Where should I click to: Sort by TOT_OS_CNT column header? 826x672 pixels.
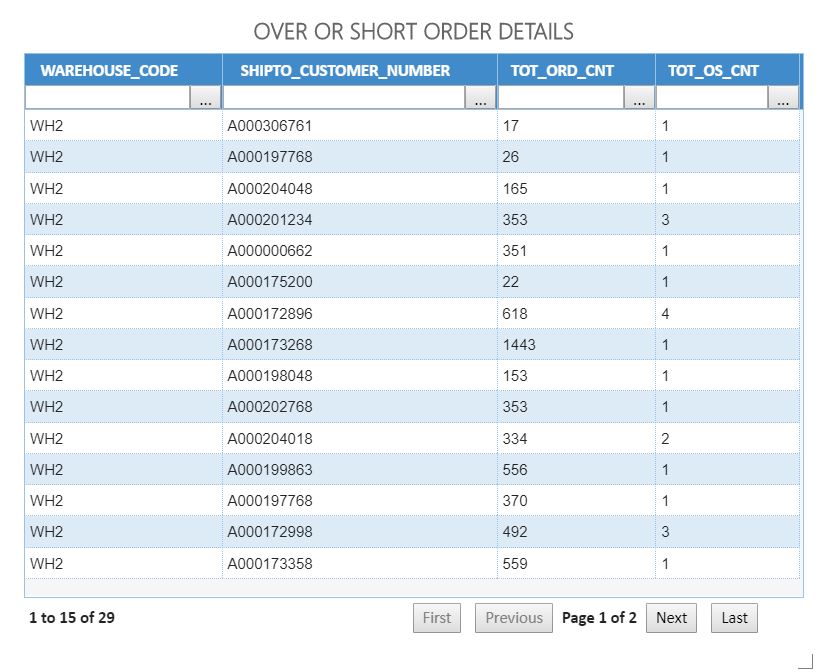pos(713,70)
